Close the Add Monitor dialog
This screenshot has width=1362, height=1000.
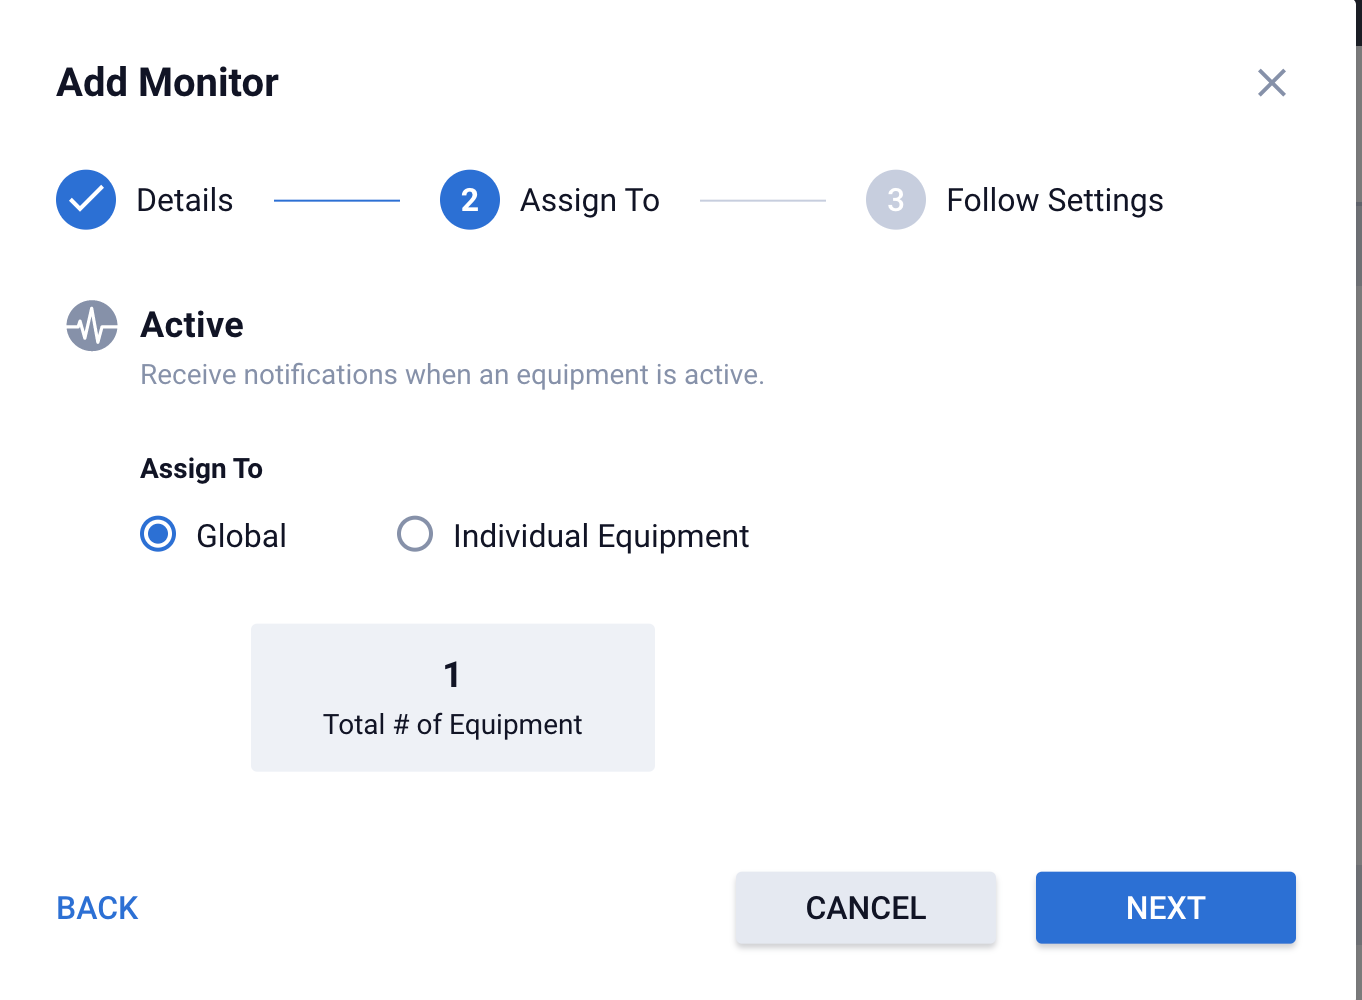tap(1271, 83)
